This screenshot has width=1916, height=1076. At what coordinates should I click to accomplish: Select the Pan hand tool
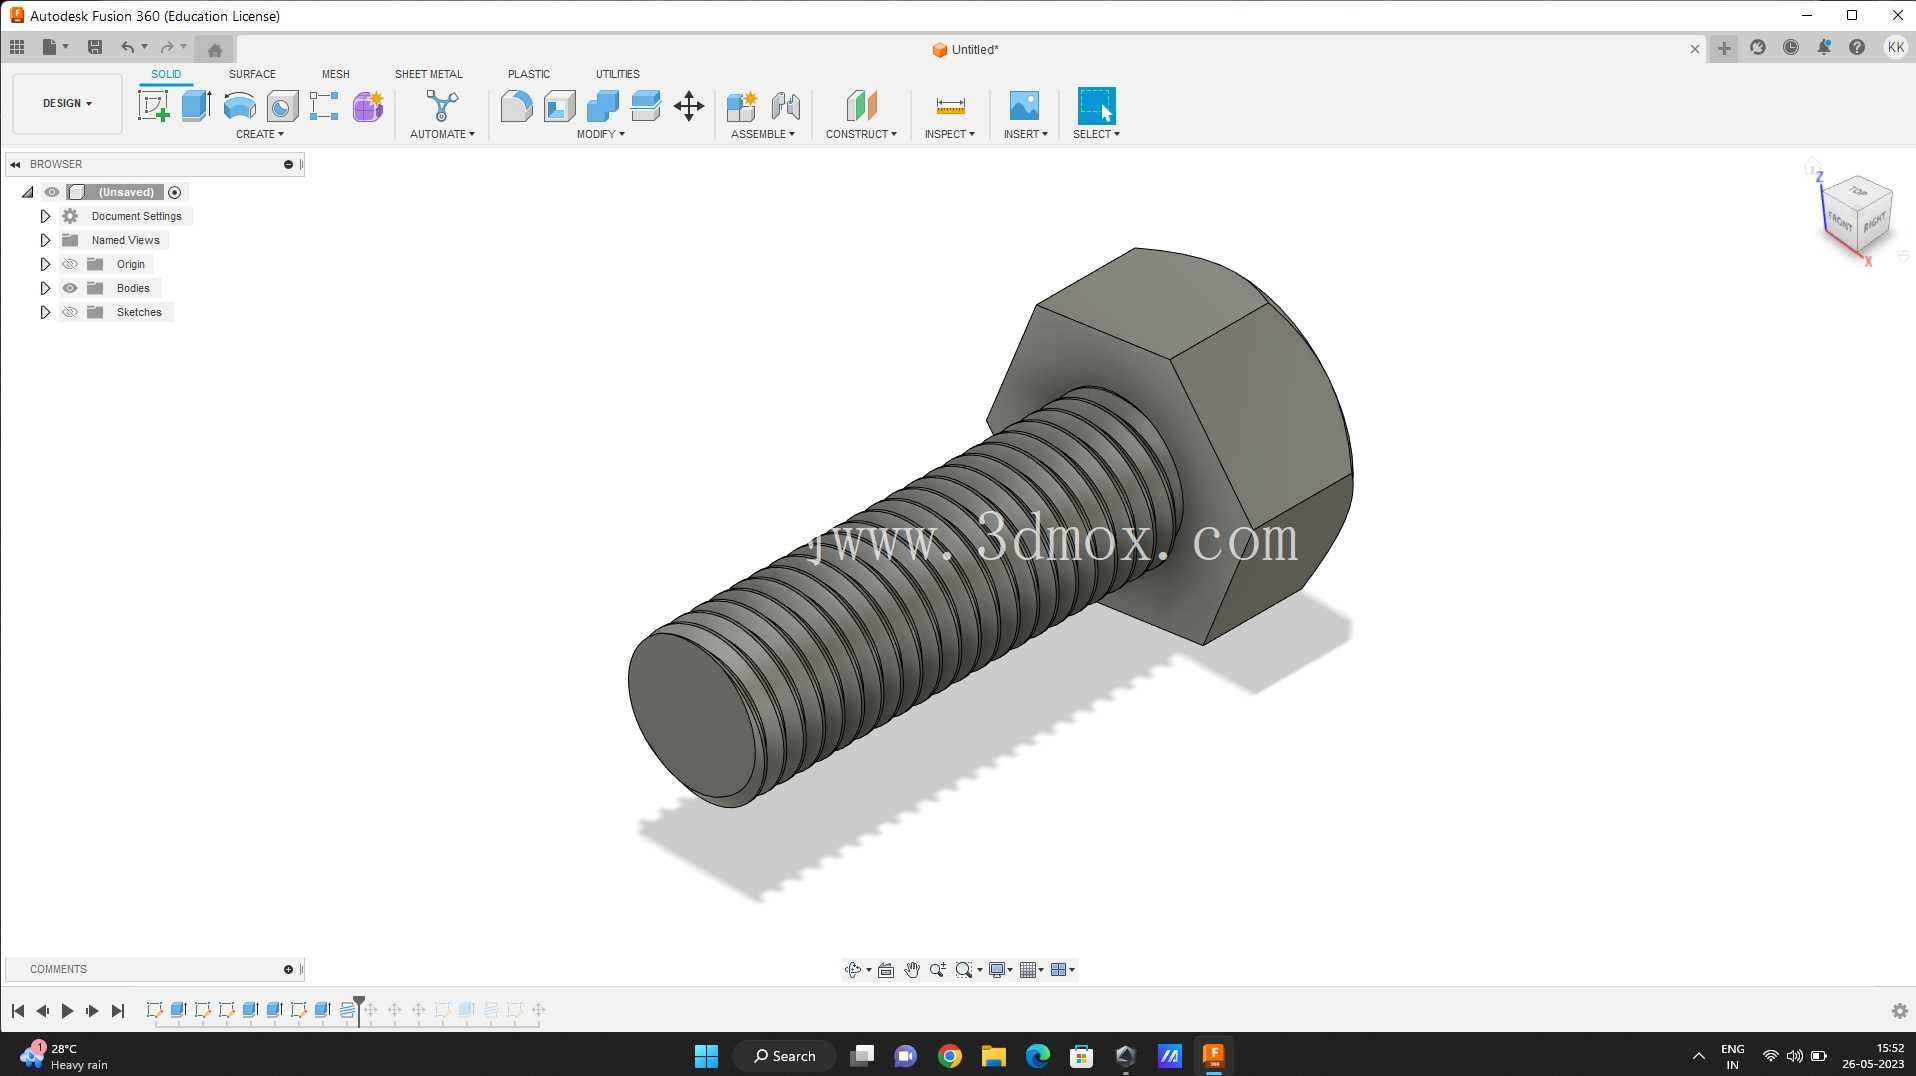pos(912,970)
